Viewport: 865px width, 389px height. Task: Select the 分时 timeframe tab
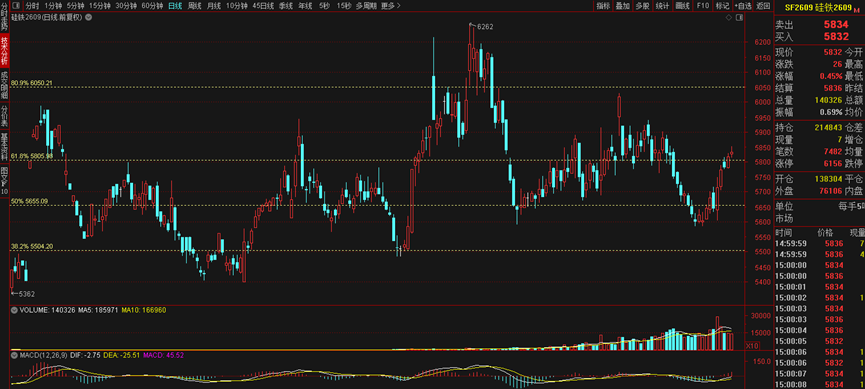coord(32,6)
